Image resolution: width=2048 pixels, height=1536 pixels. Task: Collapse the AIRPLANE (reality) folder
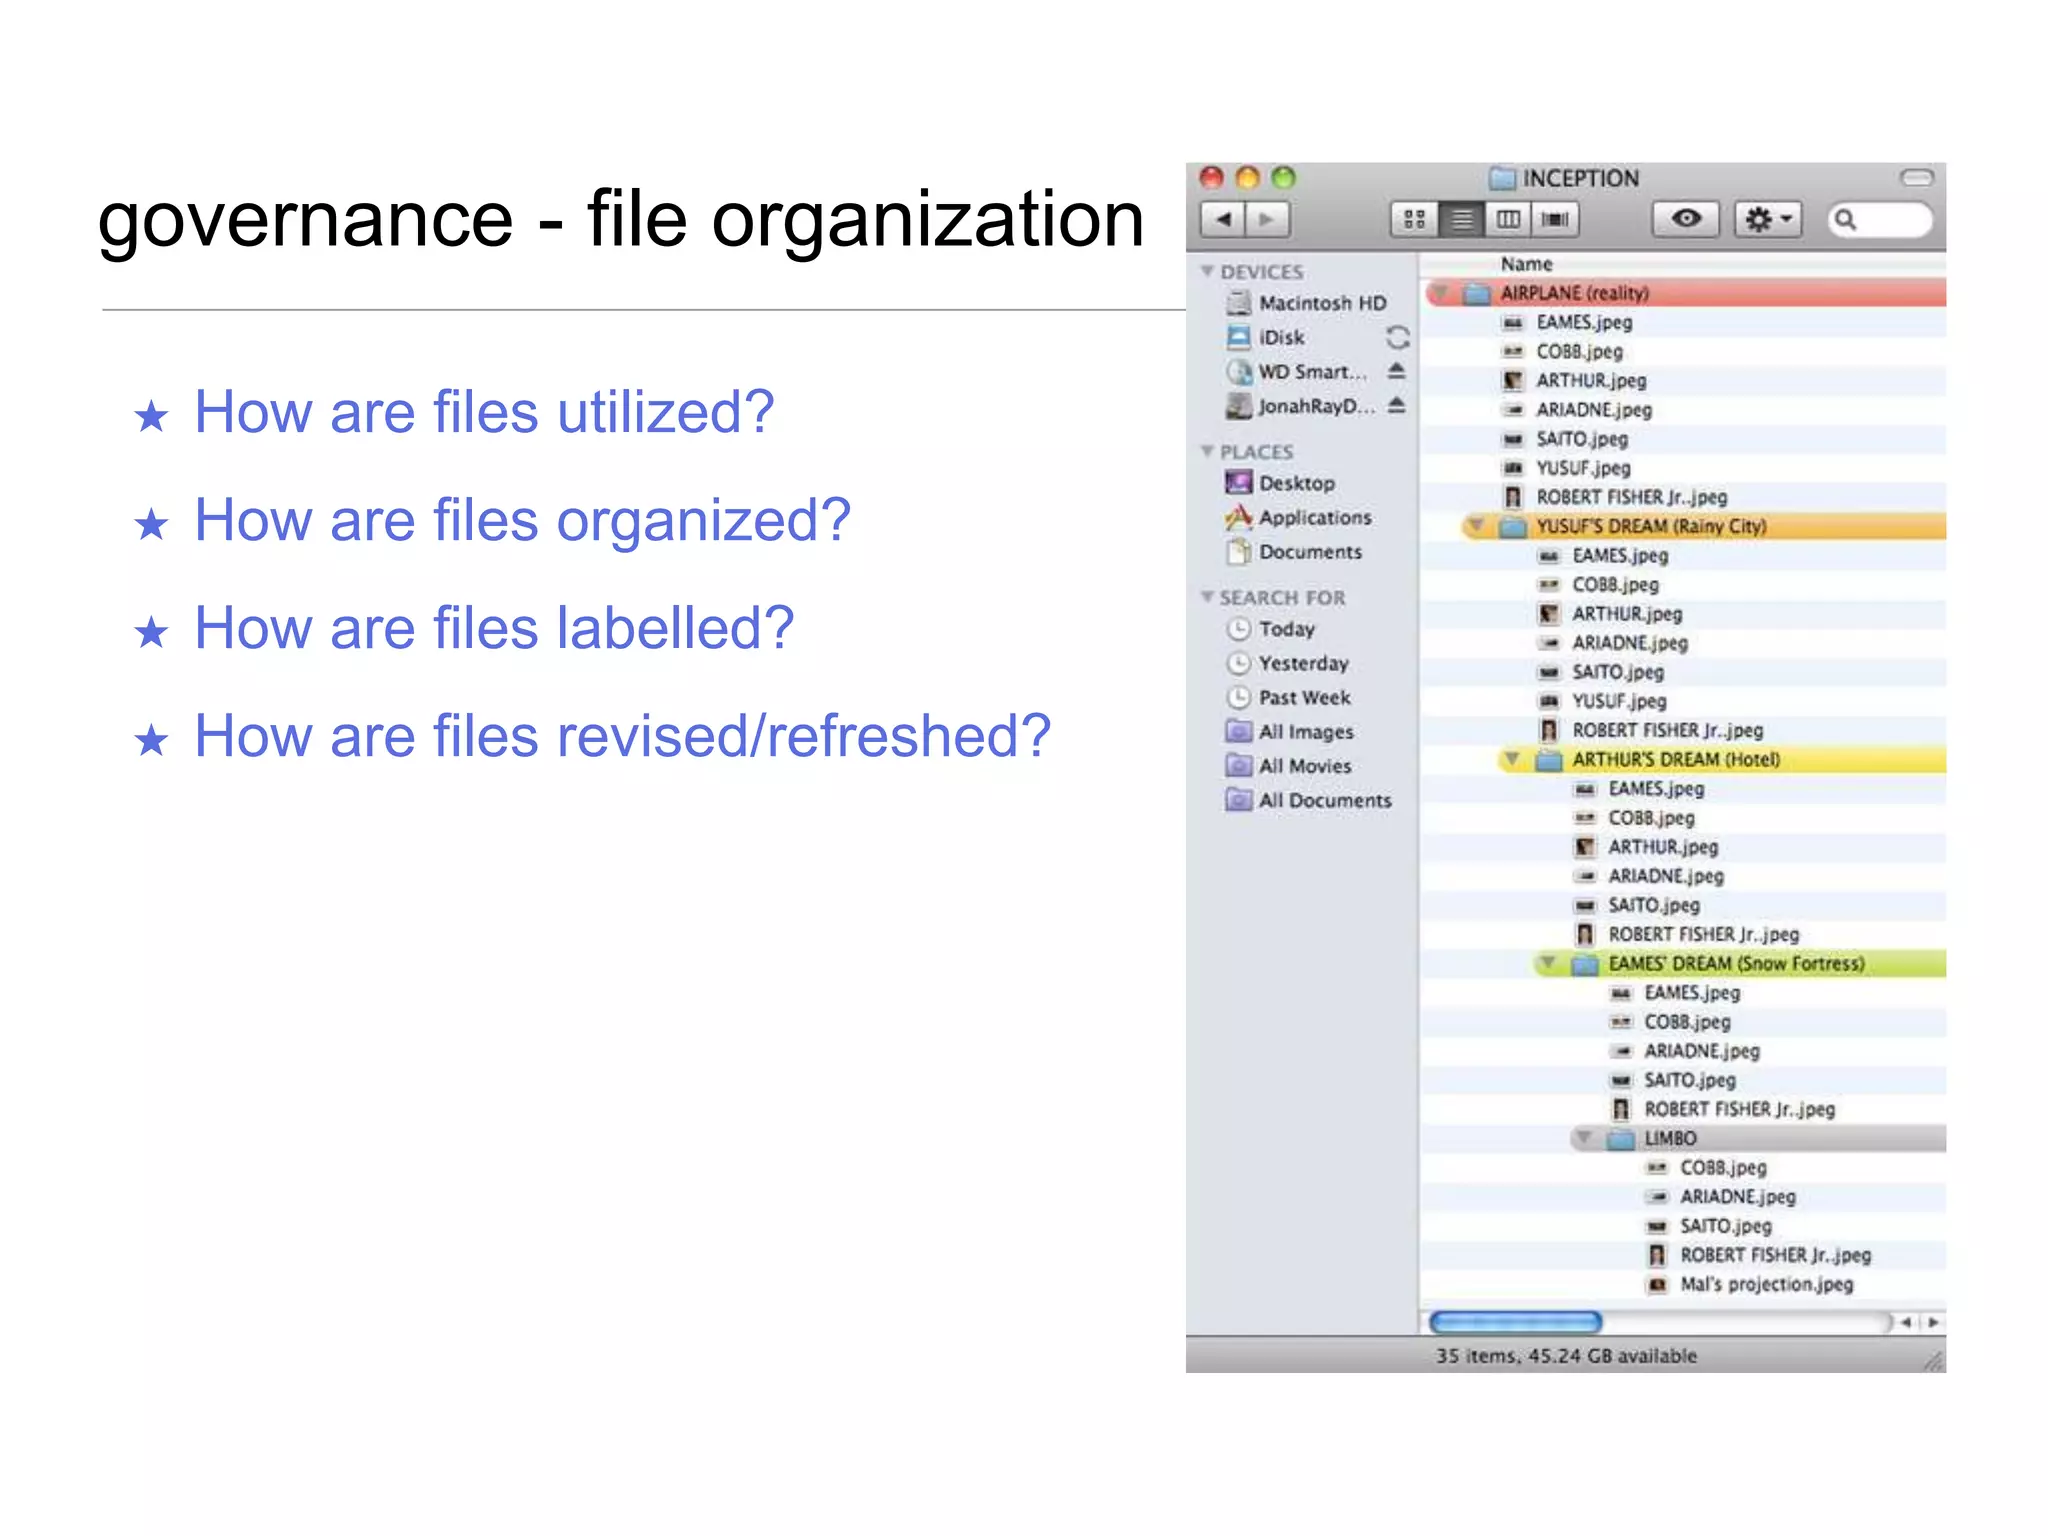(x=1441, y=292)
